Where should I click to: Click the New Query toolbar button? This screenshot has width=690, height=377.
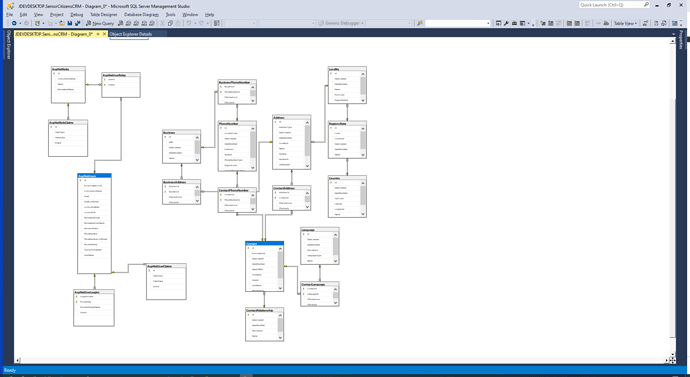[100, 23]
